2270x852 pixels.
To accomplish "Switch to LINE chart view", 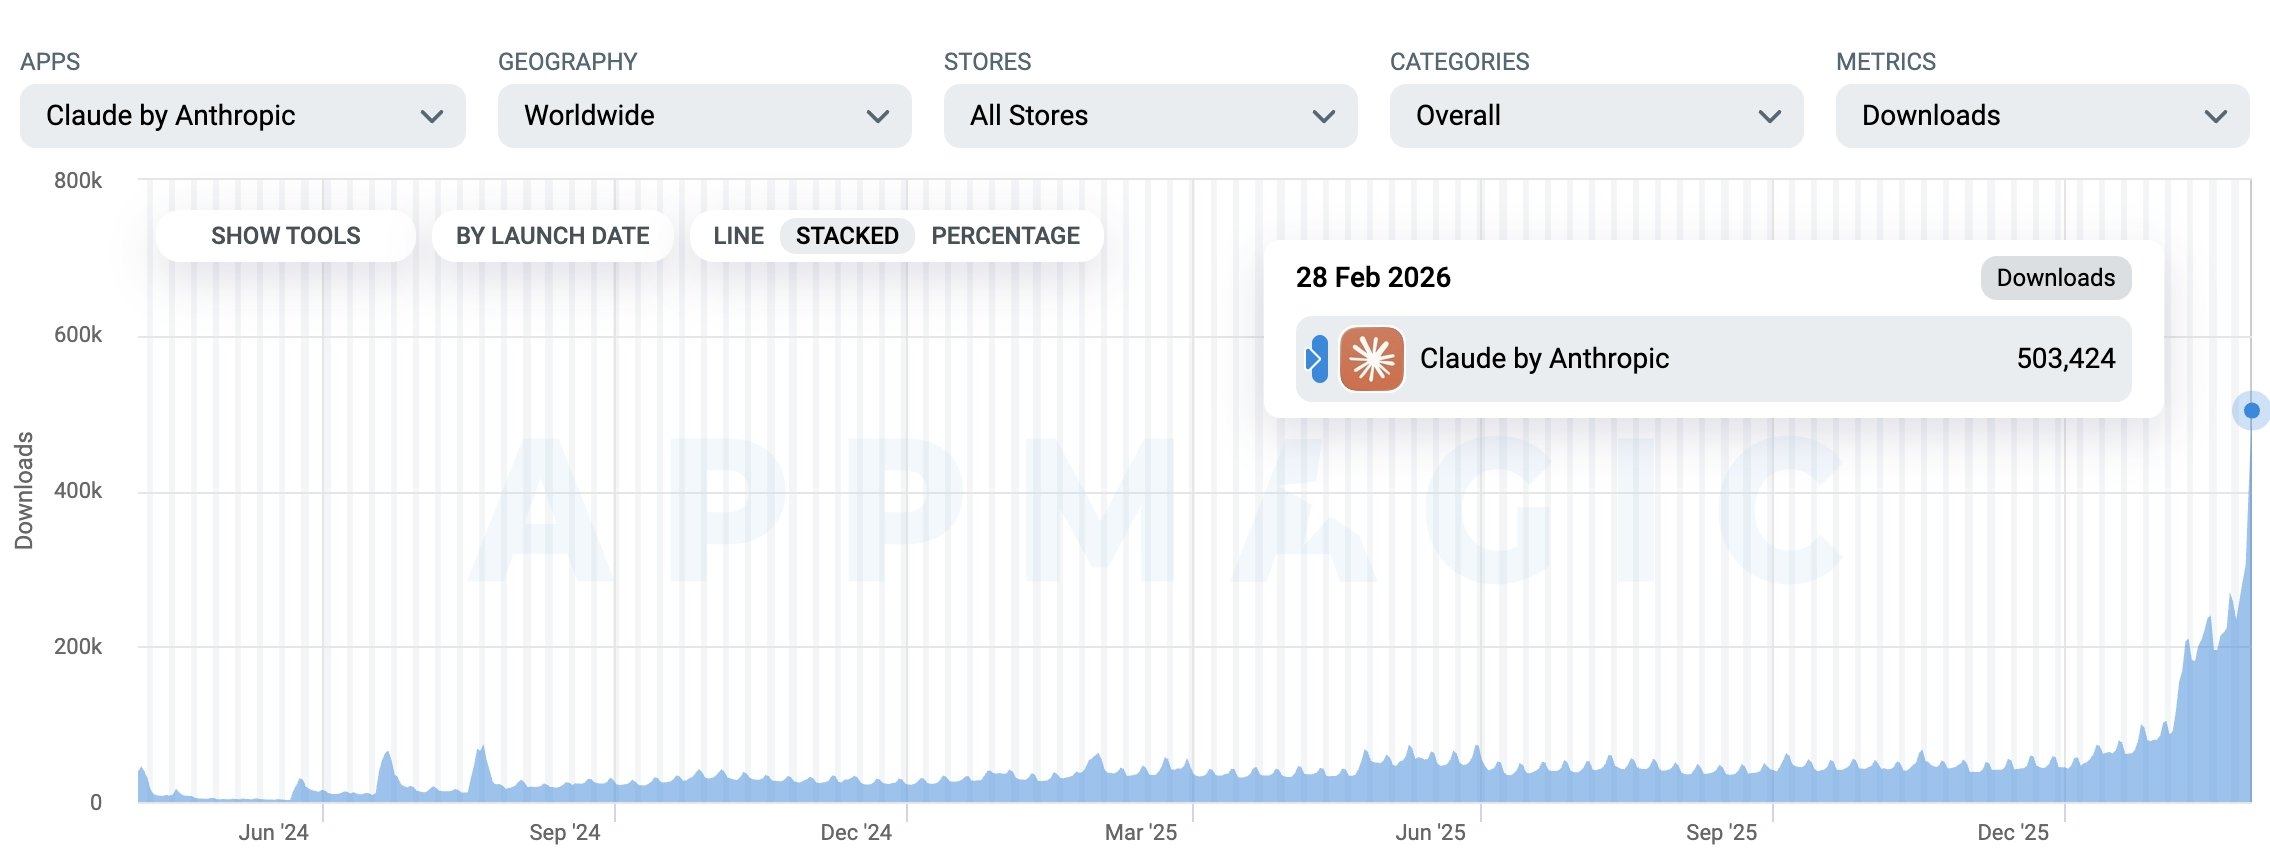I will pyautogui.click(x=739, y=236).
